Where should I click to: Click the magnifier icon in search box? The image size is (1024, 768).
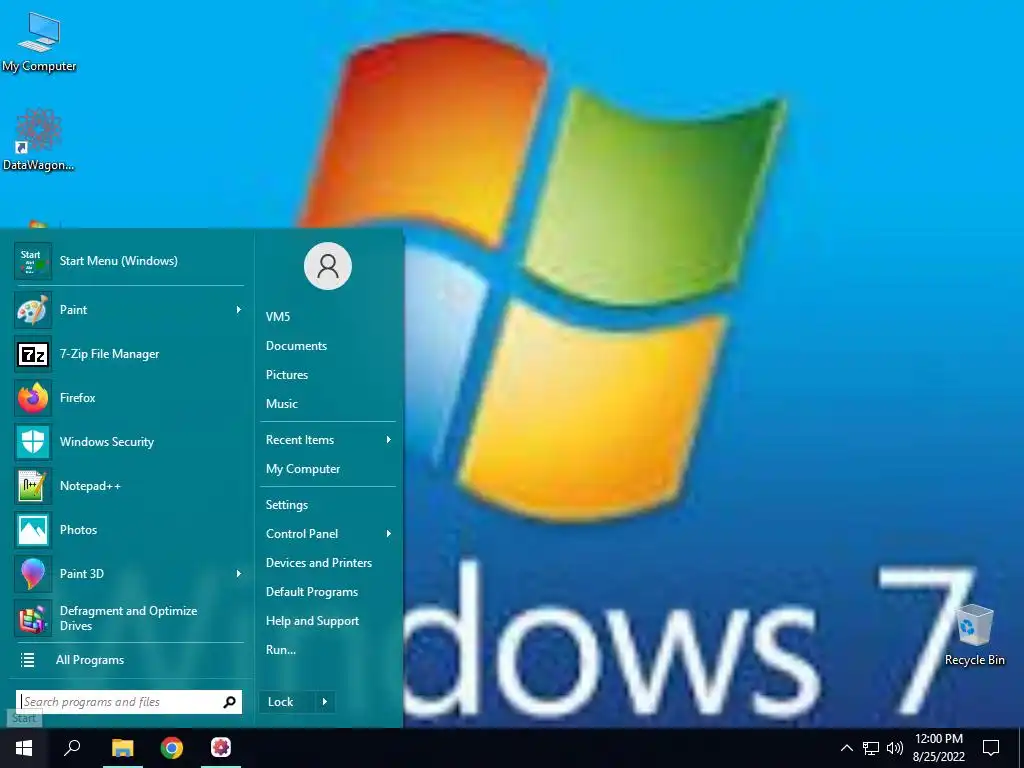[x=229, y=702]
